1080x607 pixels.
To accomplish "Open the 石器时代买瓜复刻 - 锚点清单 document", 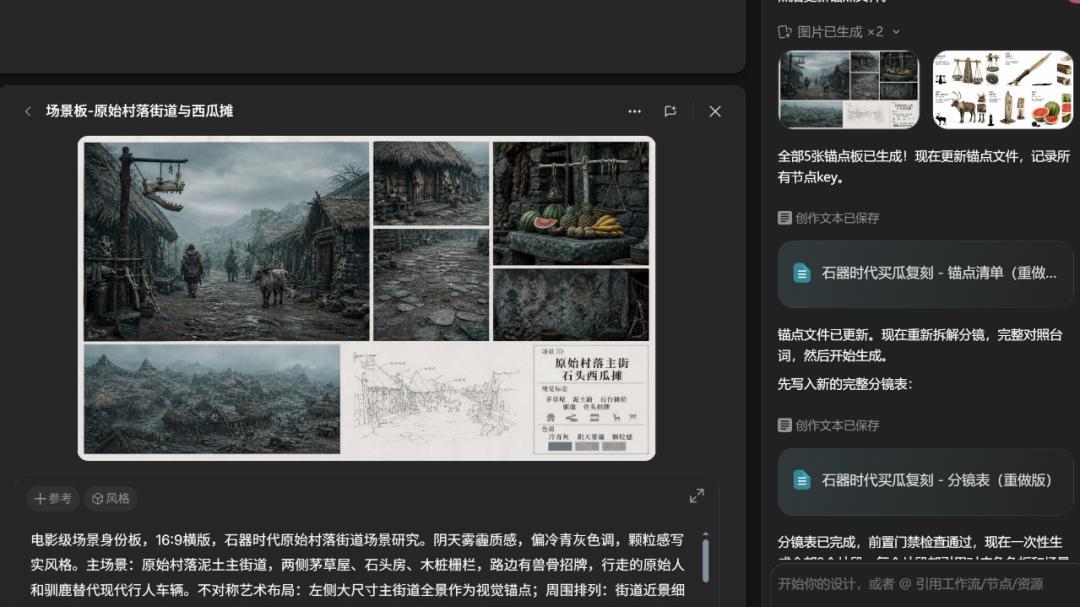I will point(925,274).
